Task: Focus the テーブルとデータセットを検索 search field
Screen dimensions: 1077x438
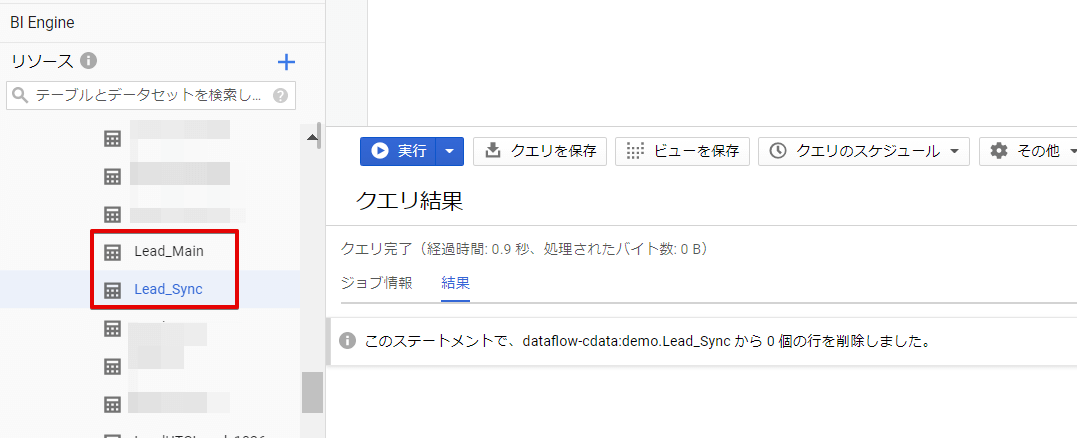Action: [150, 95]
